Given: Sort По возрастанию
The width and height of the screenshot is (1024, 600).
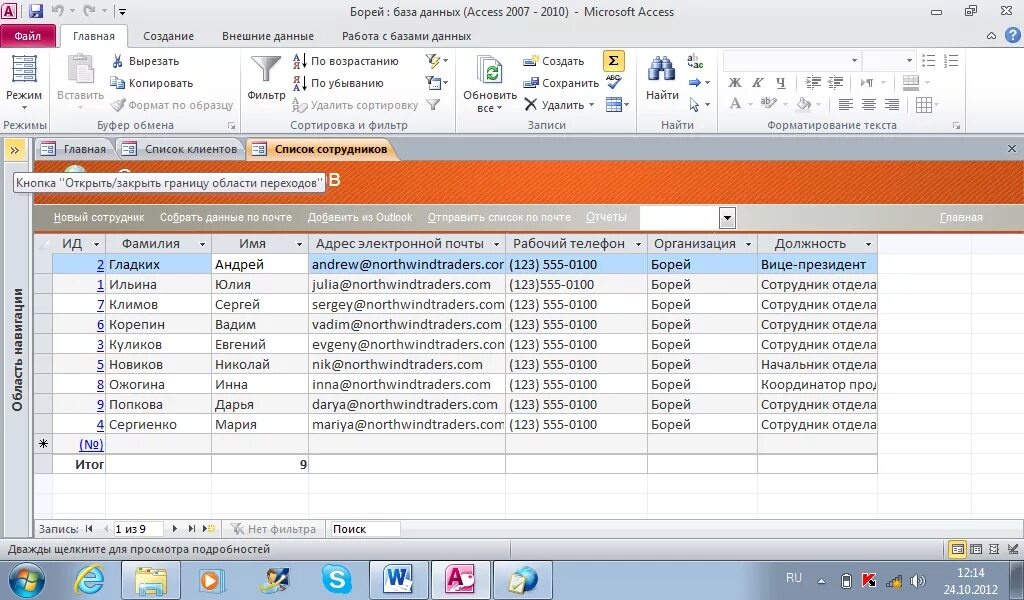Looking at the screenshot, I should 345,61.
